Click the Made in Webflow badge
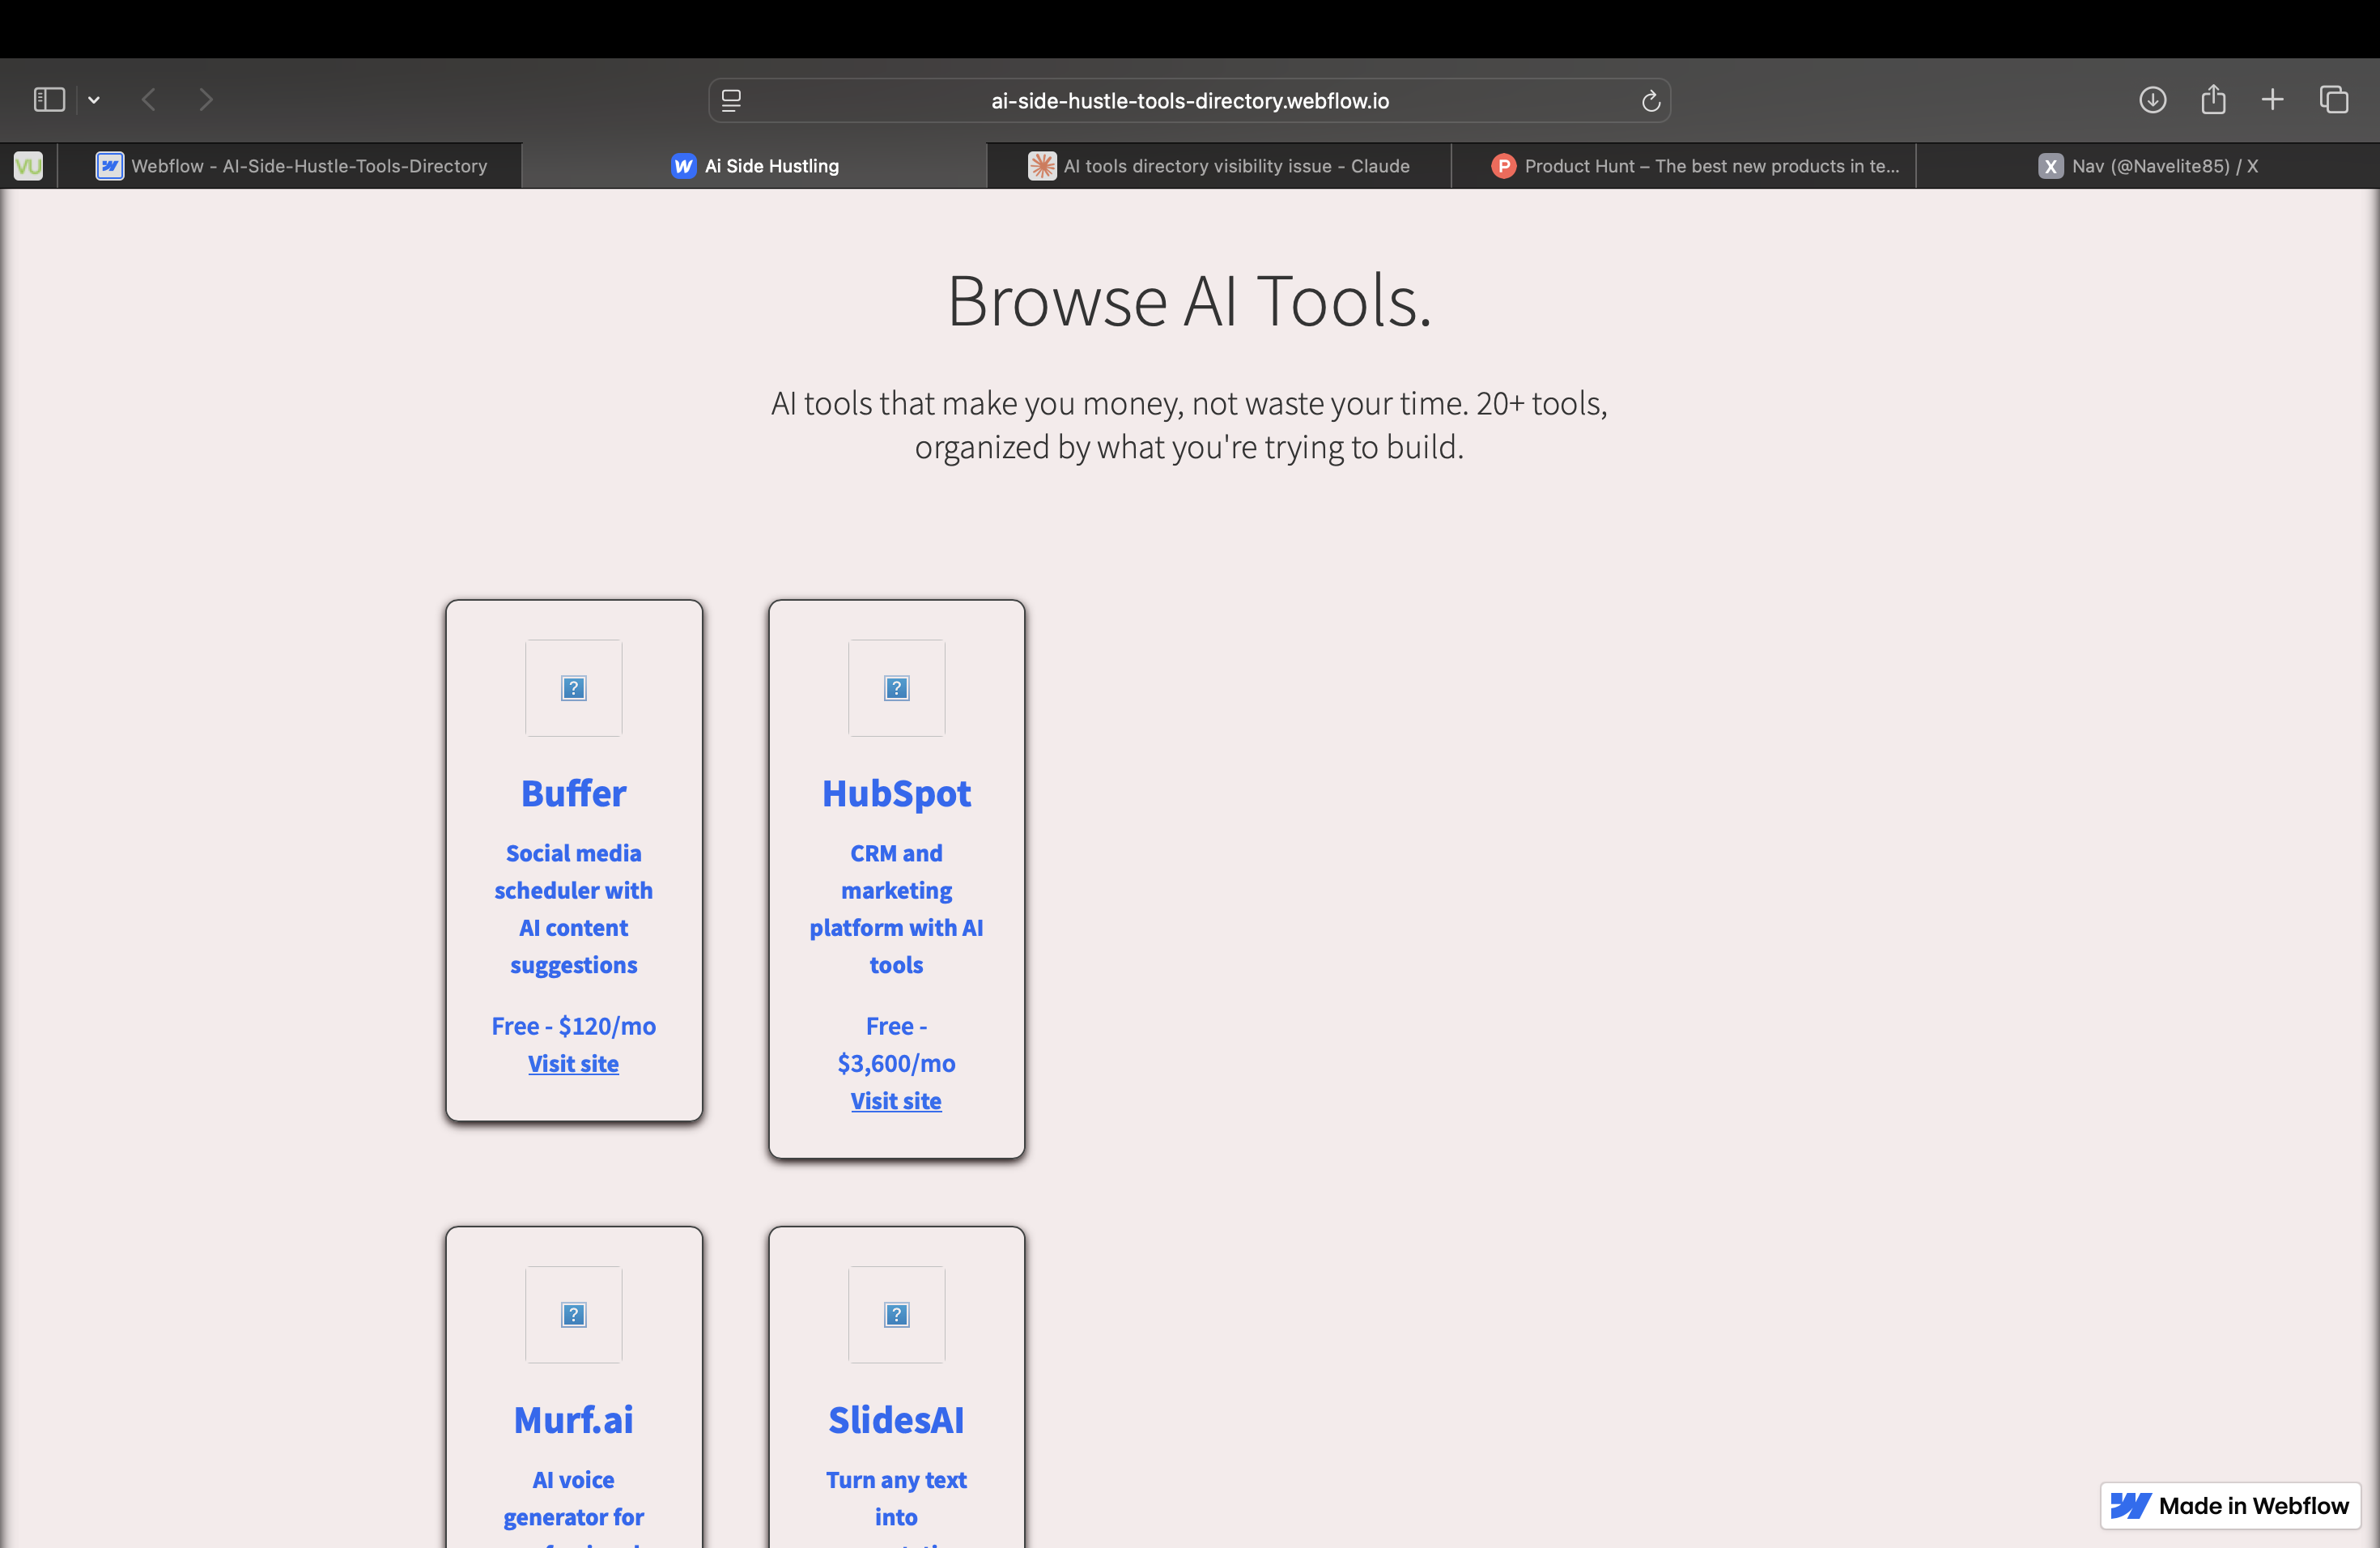Screen dimensions: 2380x1548 2230,1505
